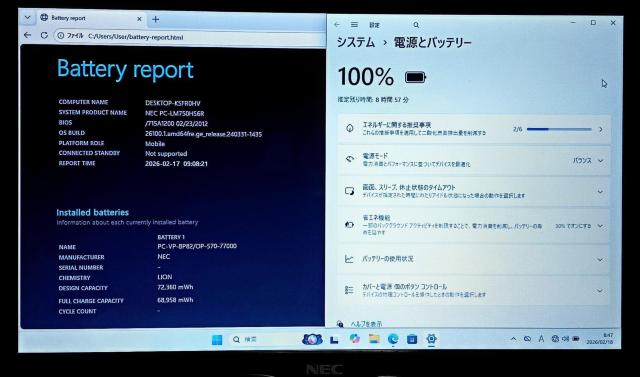The width and height of the screenshot is (640, 377).
Task: Open File Explorer from the taskbar
Action: coord(374,339)
